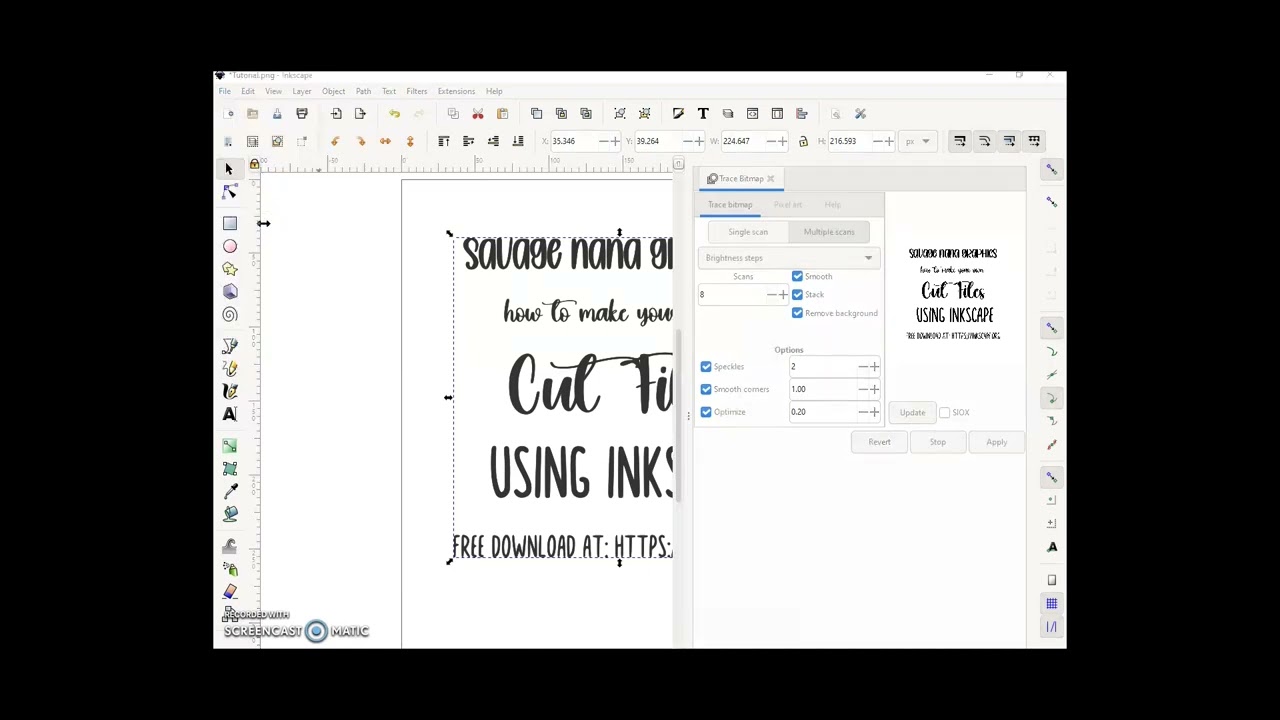
Task: Decrease the Scans value
Action: click(x=771, y=295)
